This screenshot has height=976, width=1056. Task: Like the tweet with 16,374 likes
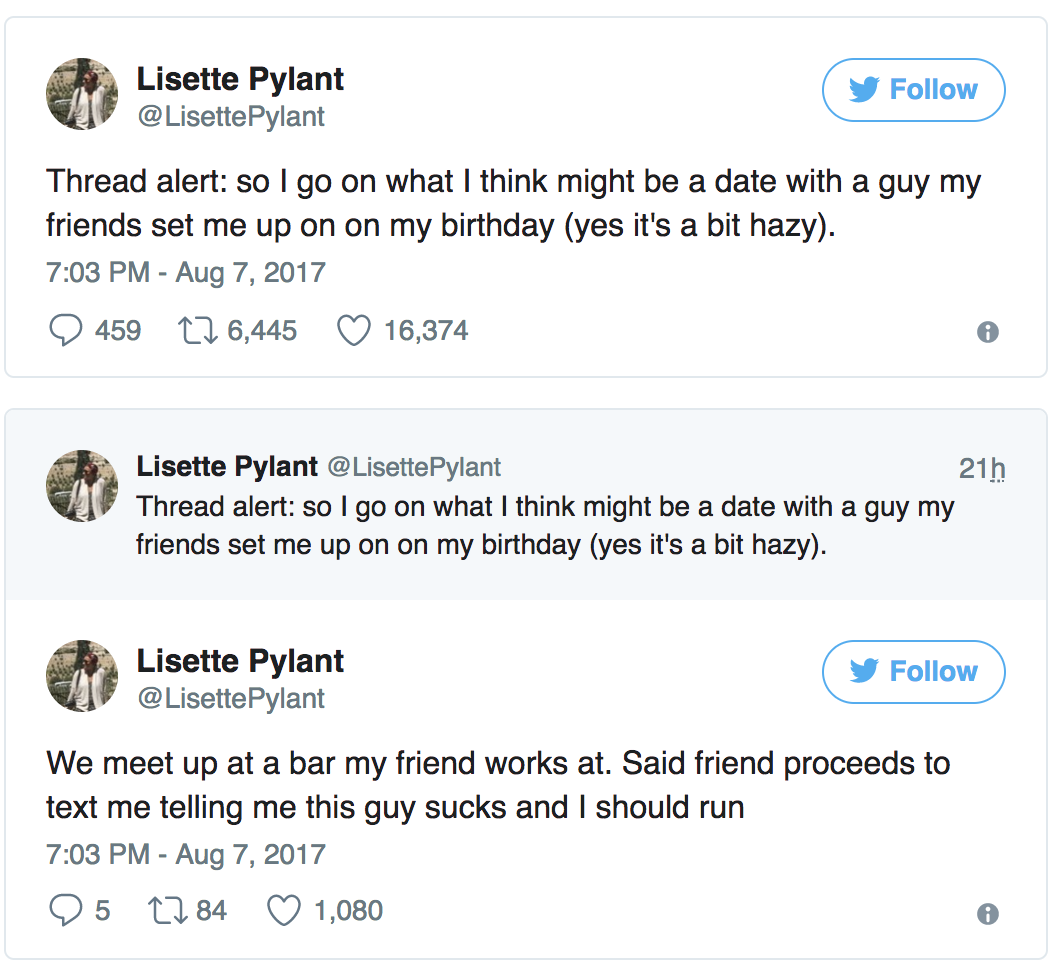coord(354,331)
